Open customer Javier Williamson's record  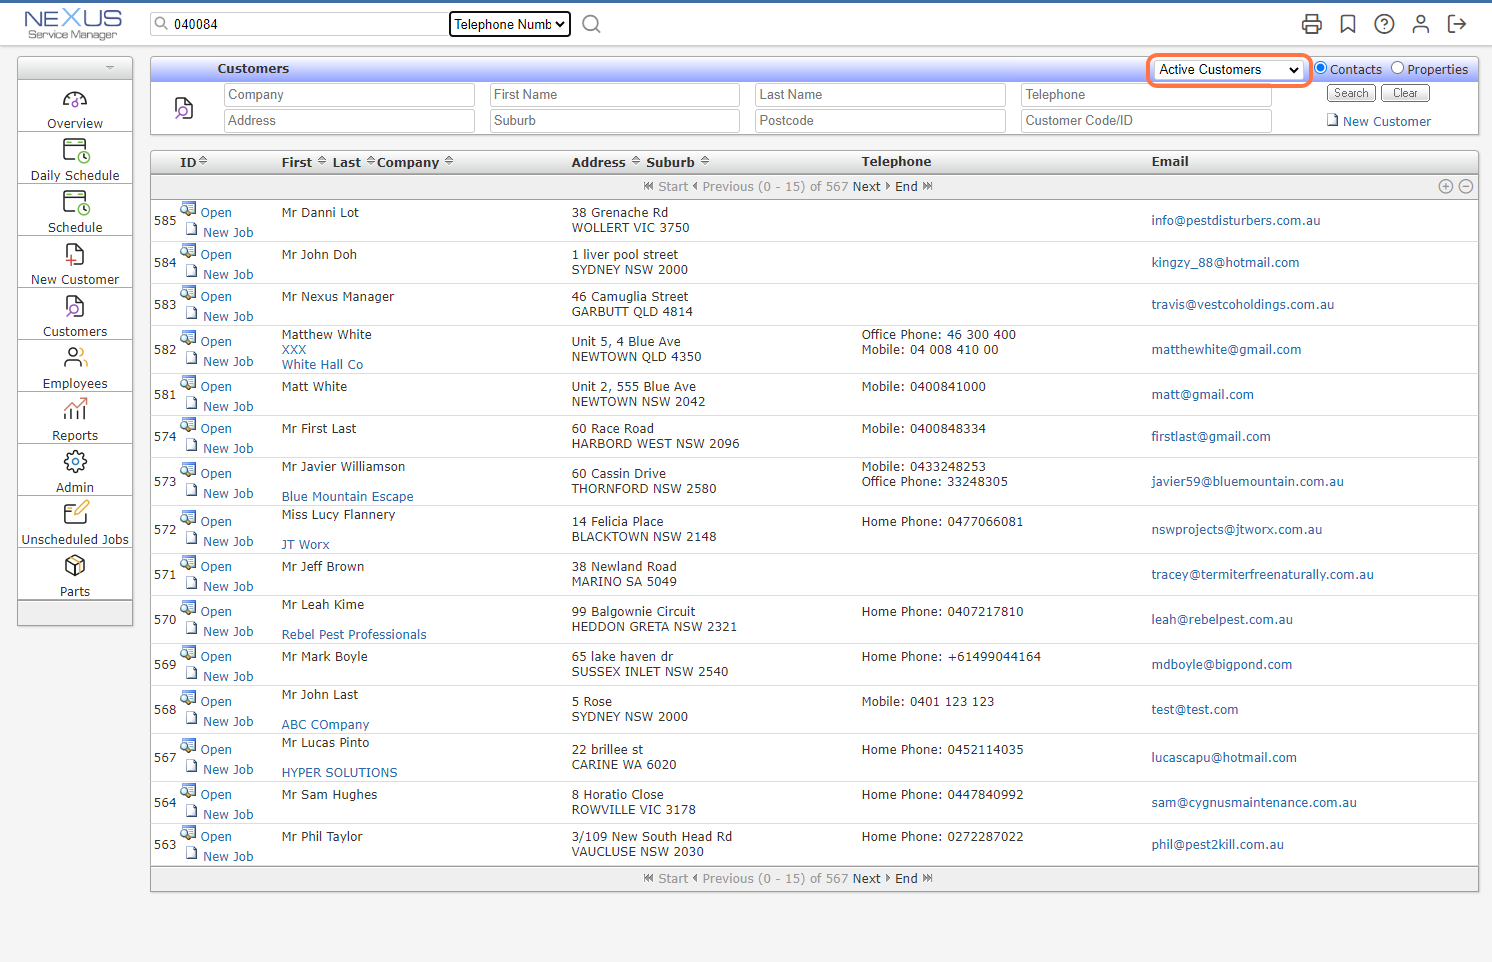(x=215, y=472)
